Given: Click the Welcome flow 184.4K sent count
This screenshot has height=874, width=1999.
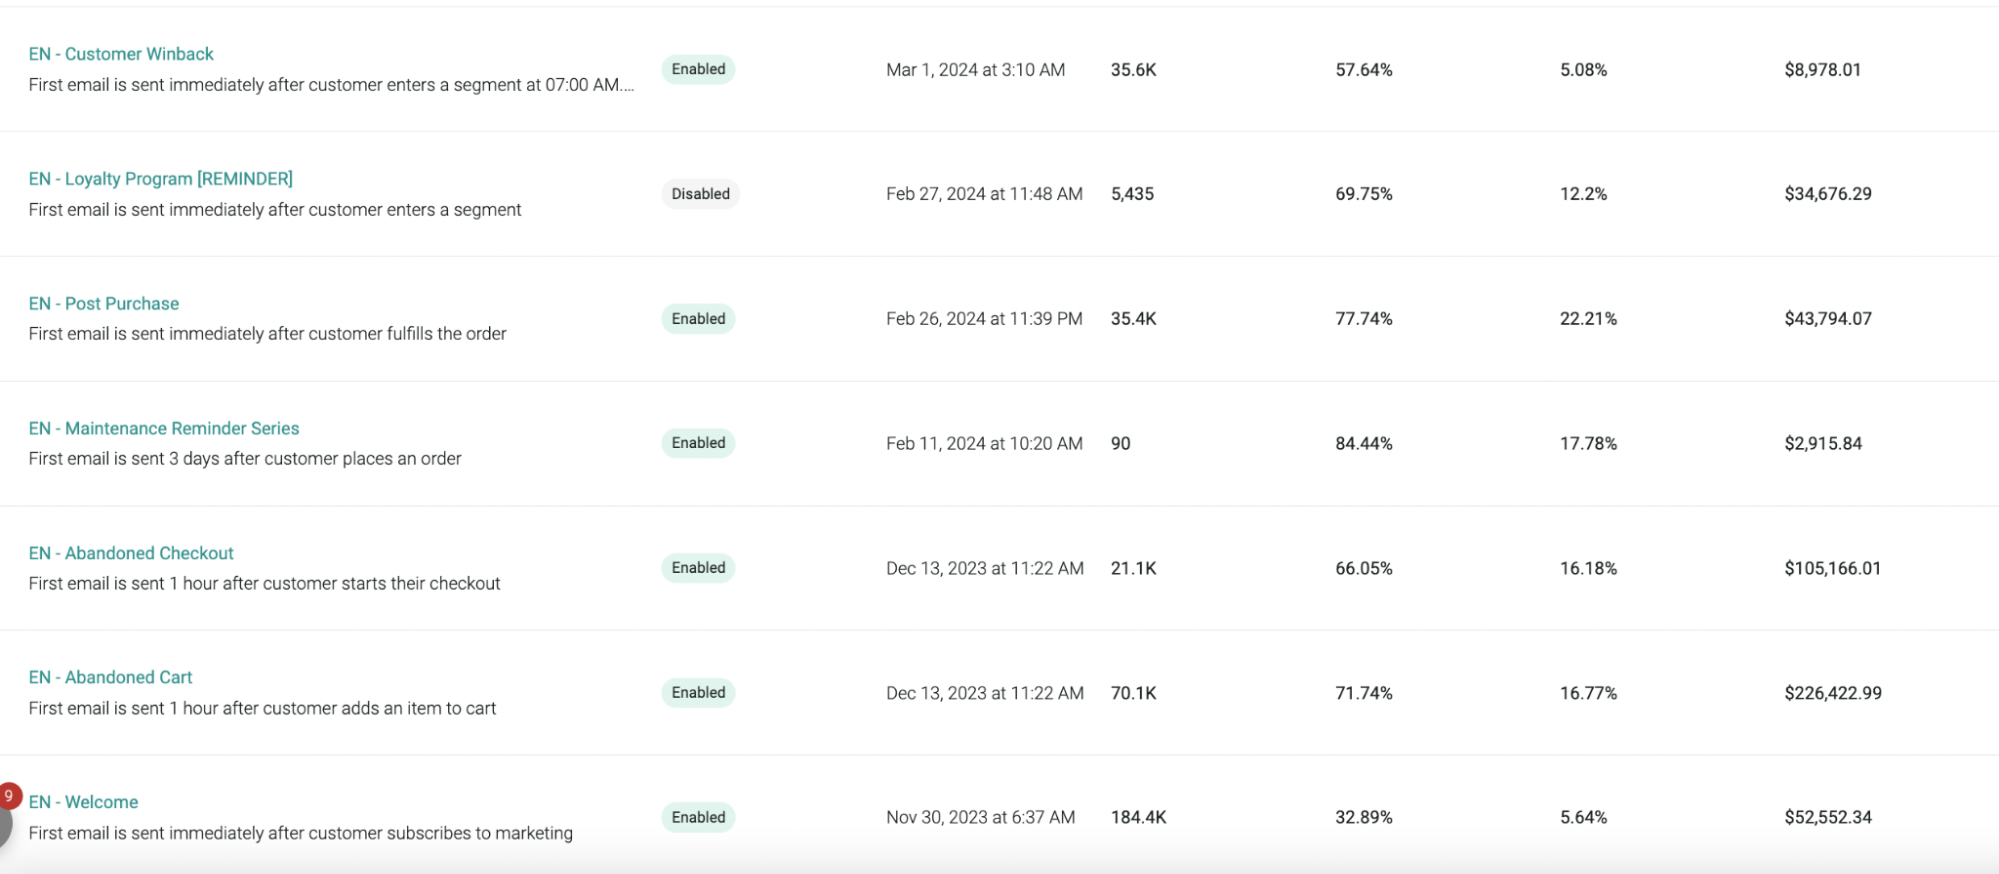Looking at the screenshot, I should point(1138,817).
